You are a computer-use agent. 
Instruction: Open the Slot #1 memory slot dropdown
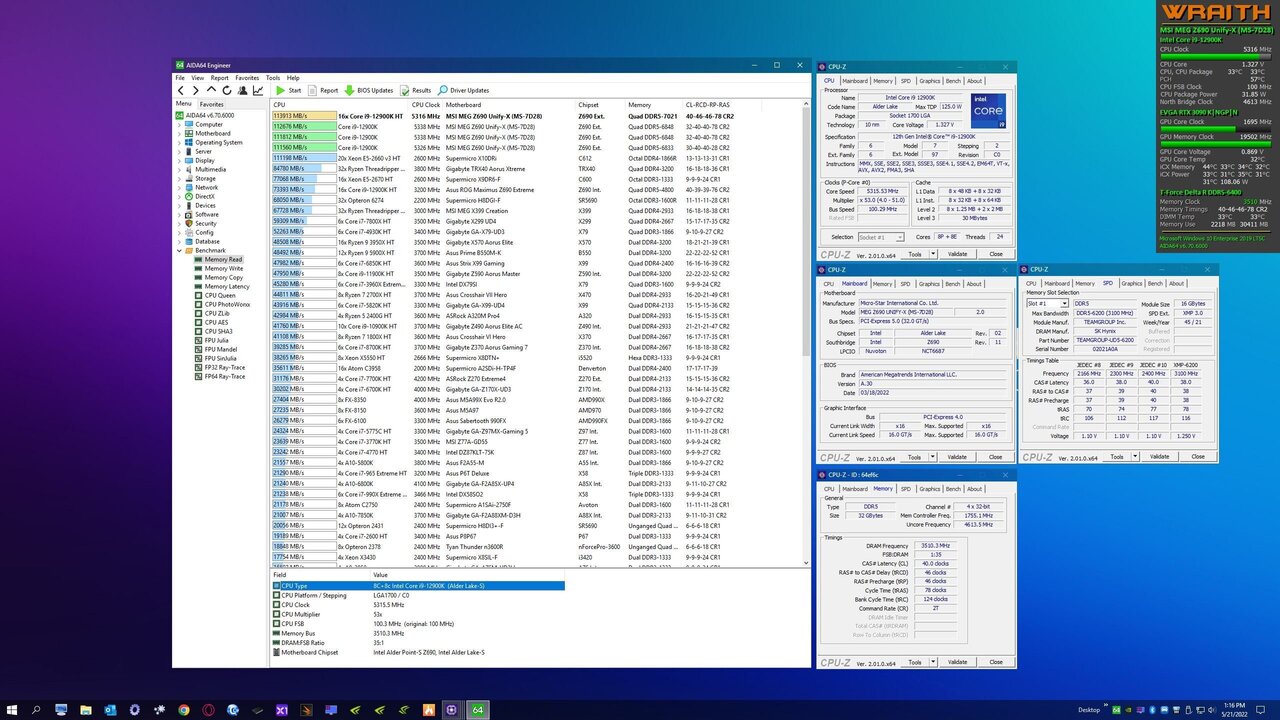(1047, 303)
